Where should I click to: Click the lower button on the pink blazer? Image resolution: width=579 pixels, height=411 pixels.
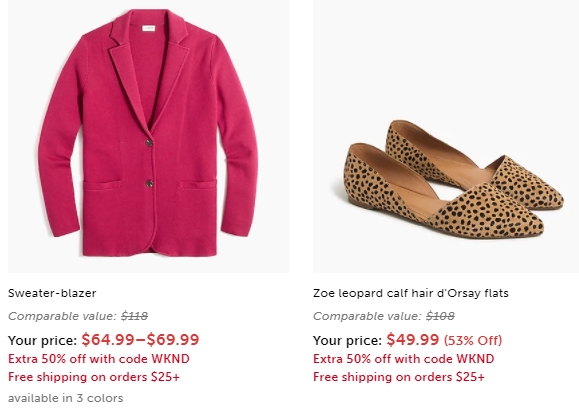149,184
